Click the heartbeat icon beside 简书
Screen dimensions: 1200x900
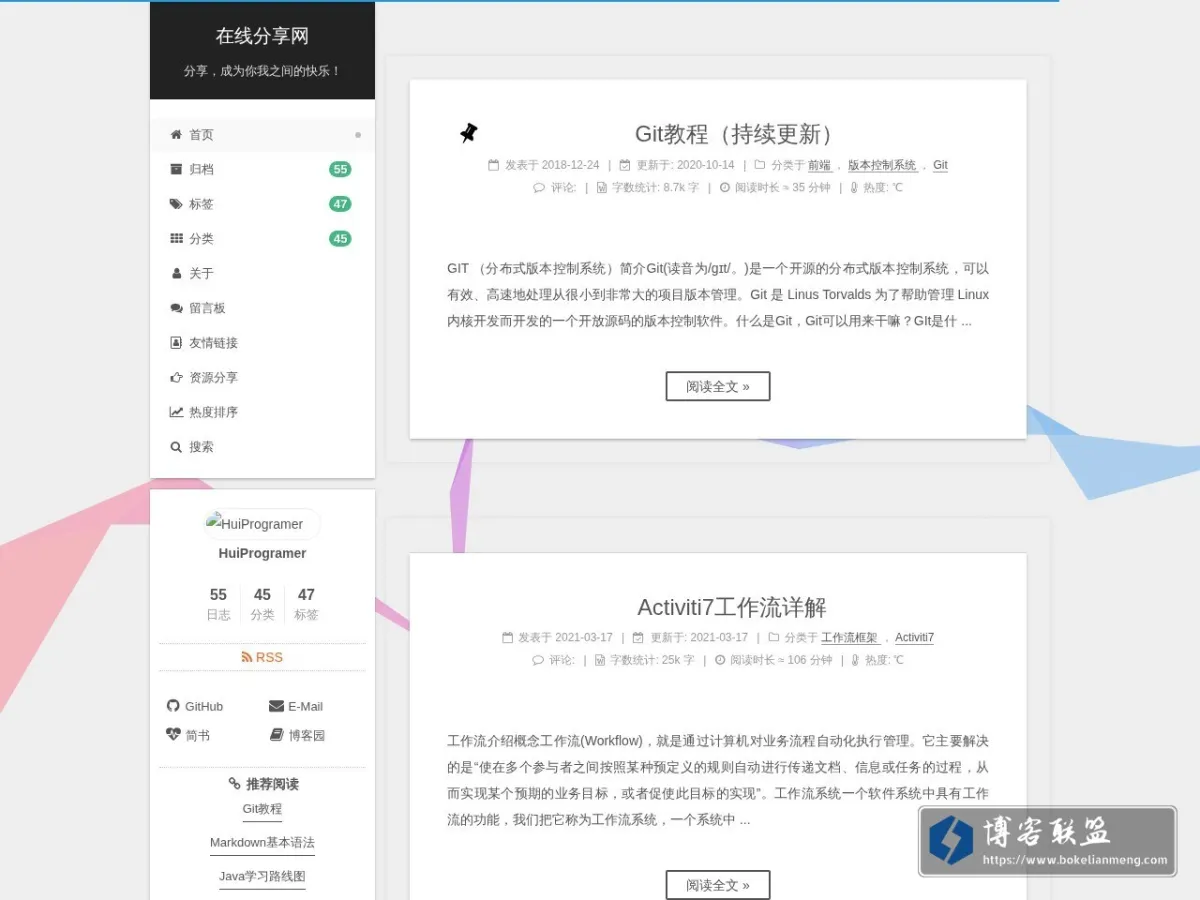[172, 735]
